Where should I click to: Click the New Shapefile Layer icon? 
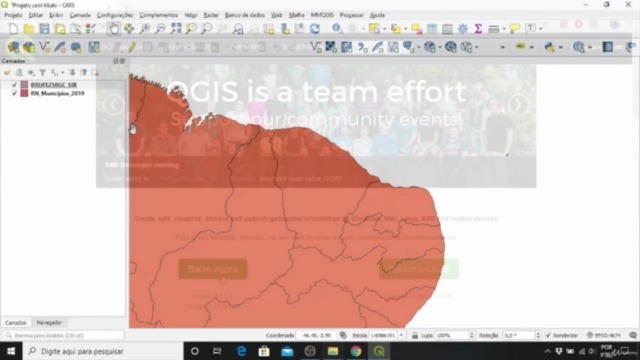(44, 47)
